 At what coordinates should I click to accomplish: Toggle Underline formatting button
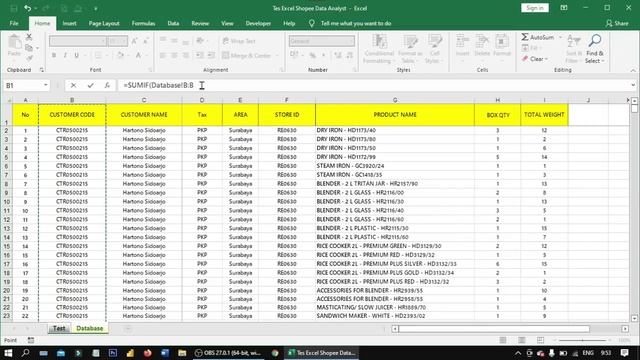pyautogui.click(x=76, y=55)
